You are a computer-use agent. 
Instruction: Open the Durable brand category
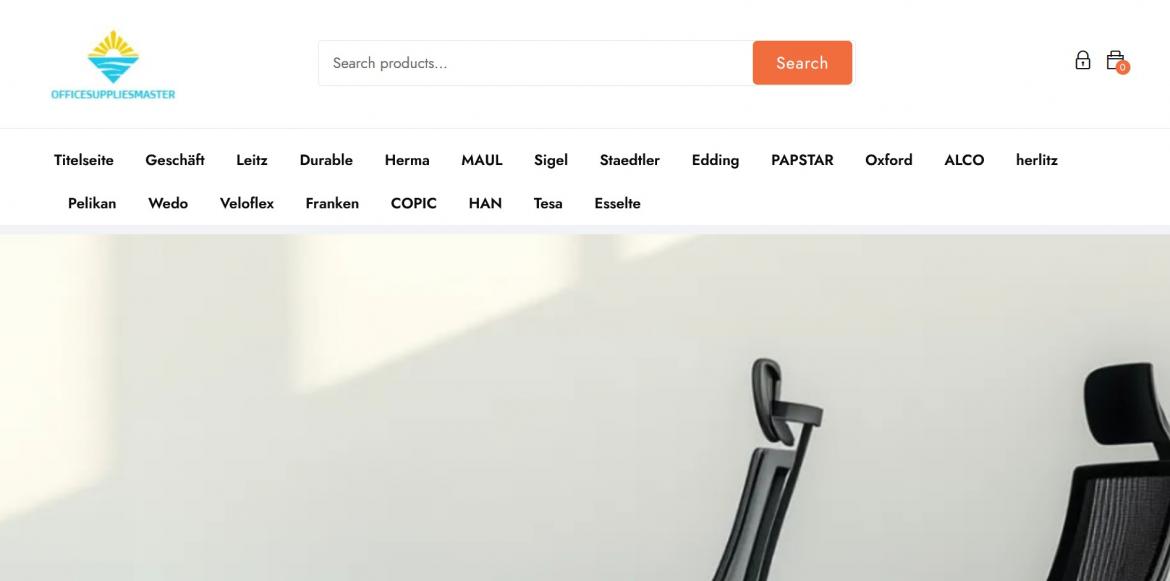(x=326, y=160)
